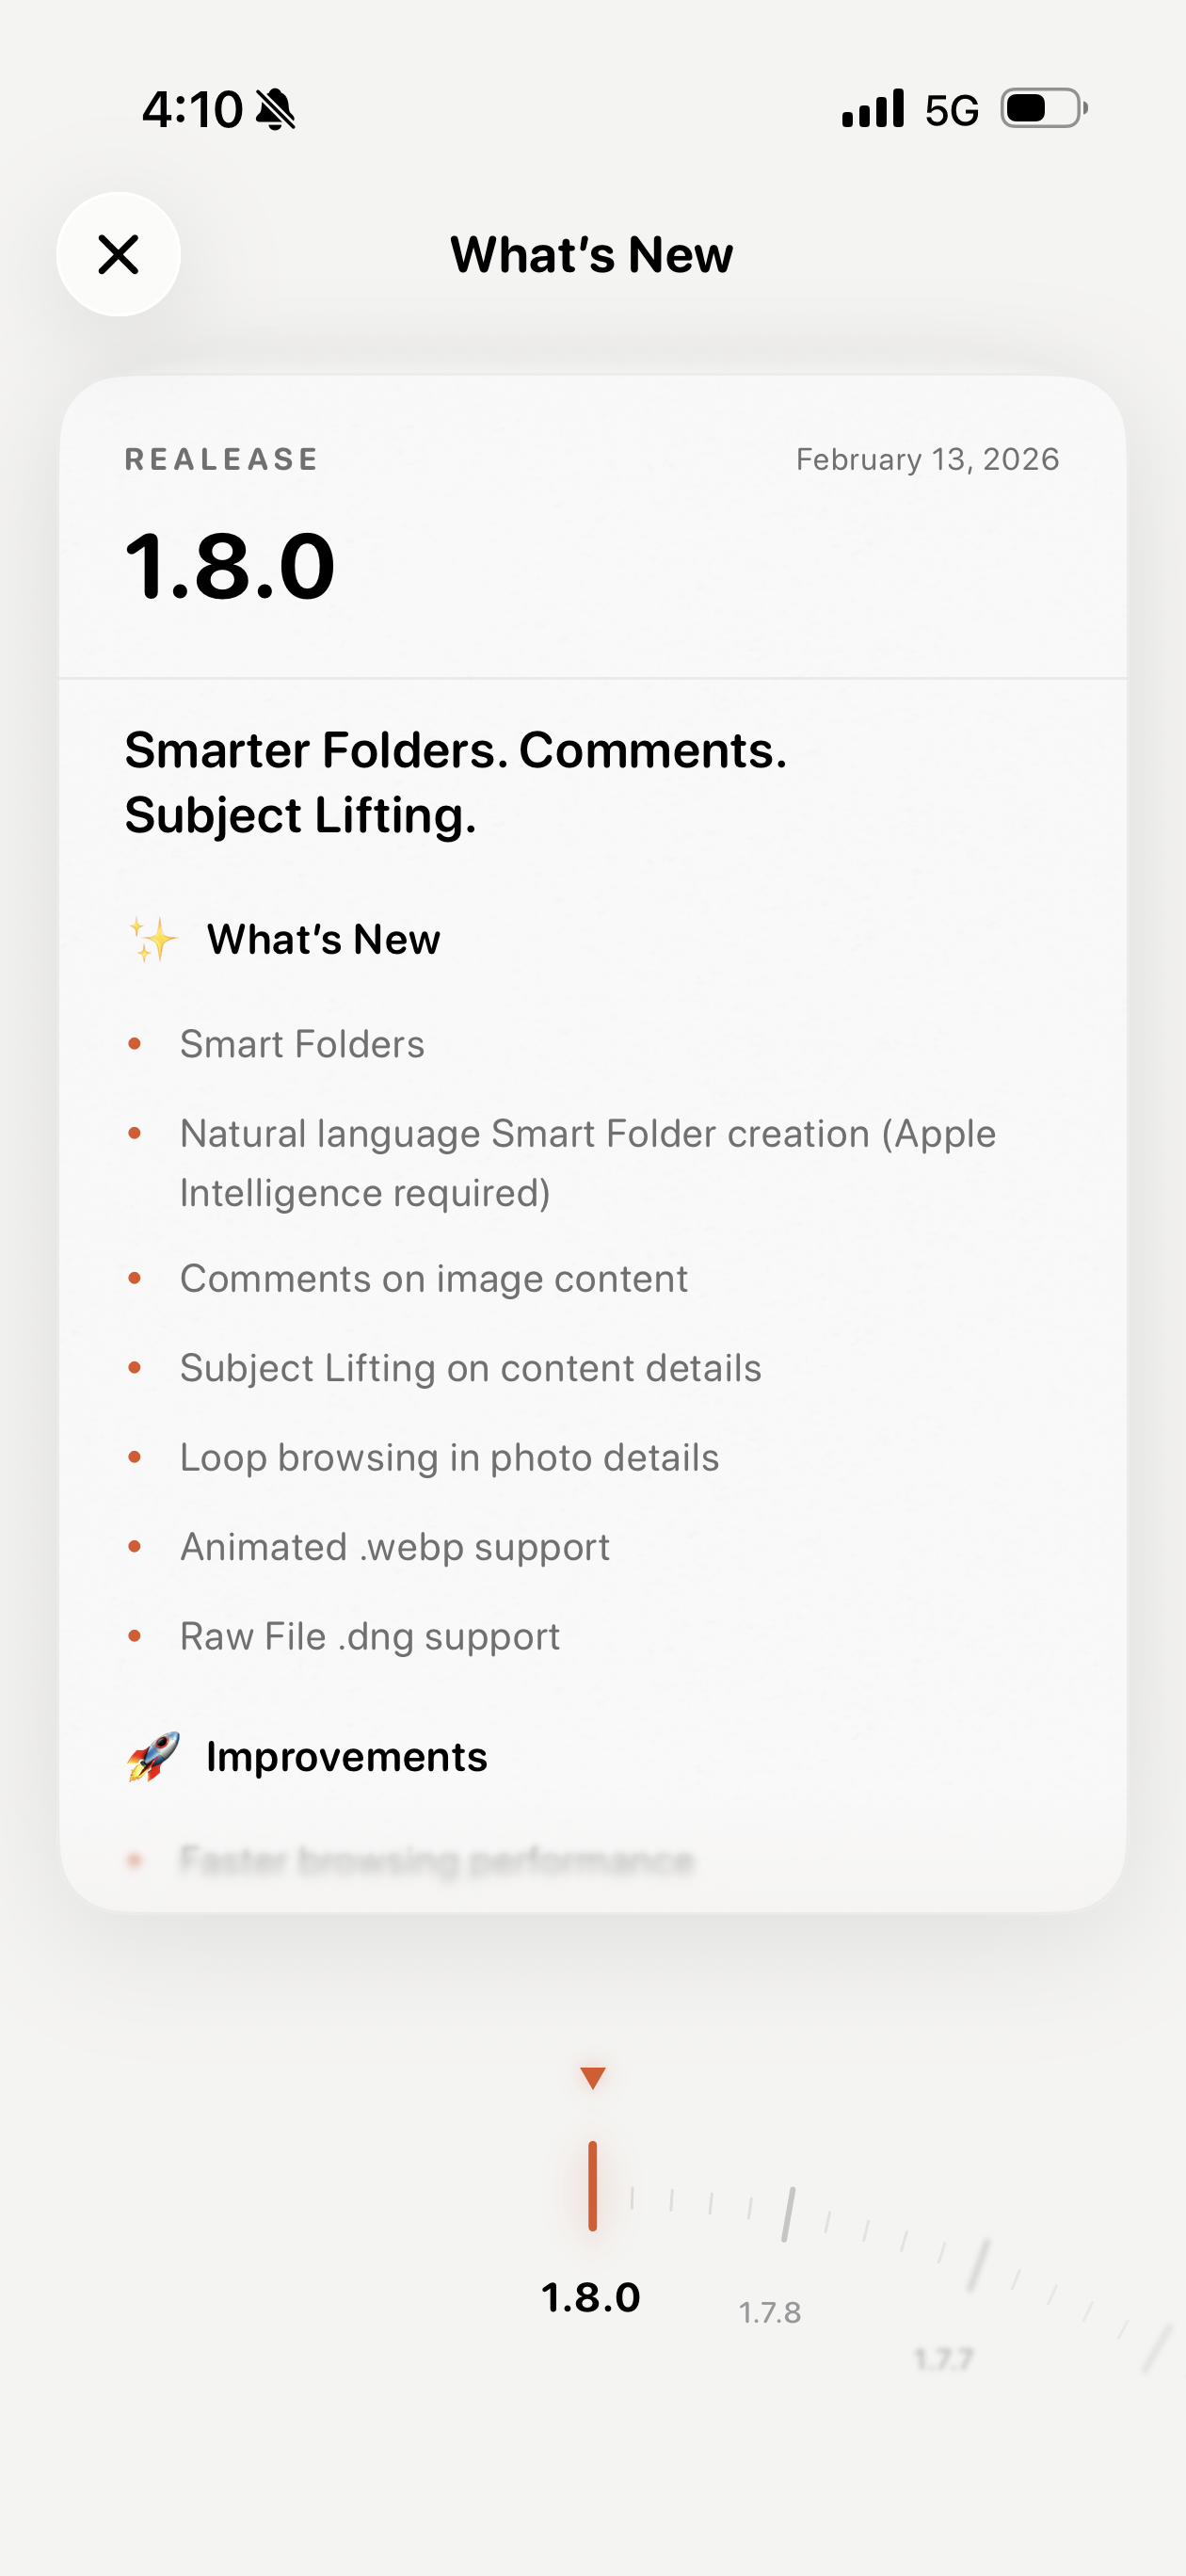This screenshot has height=2576, width=1186.
Task: Tap the Animated .webp support item
Action: tap(395, 1546)
